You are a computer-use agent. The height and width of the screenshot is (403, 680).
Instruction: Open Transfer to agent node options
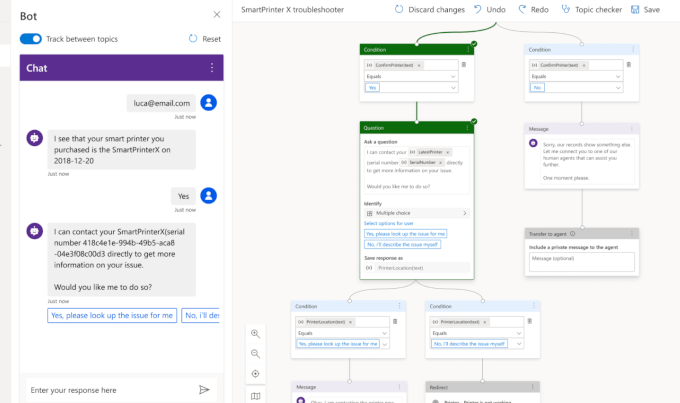[632, 234]
